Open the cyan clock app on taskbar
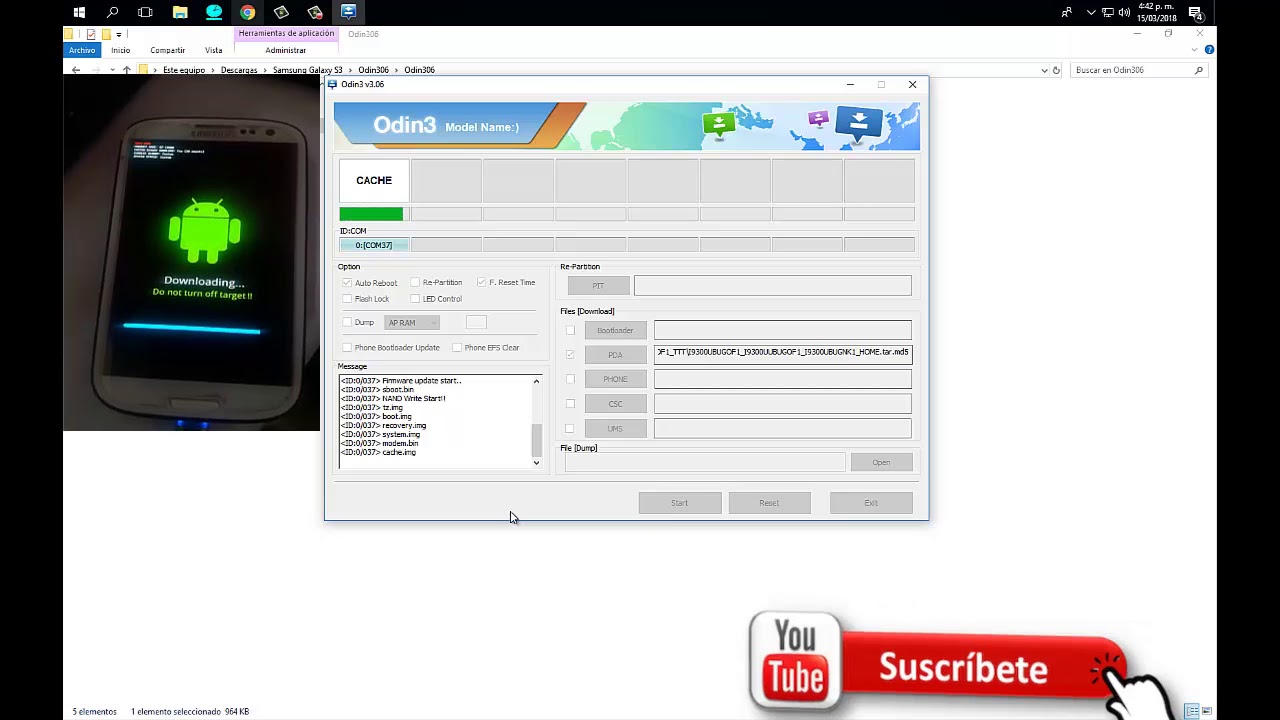This screenshot has width=1280, height=720. (214, 12)
